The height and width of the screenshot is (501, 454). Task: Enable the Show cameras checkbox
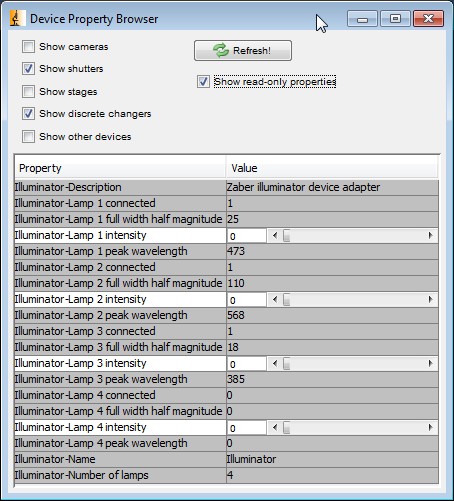(28, 47)
